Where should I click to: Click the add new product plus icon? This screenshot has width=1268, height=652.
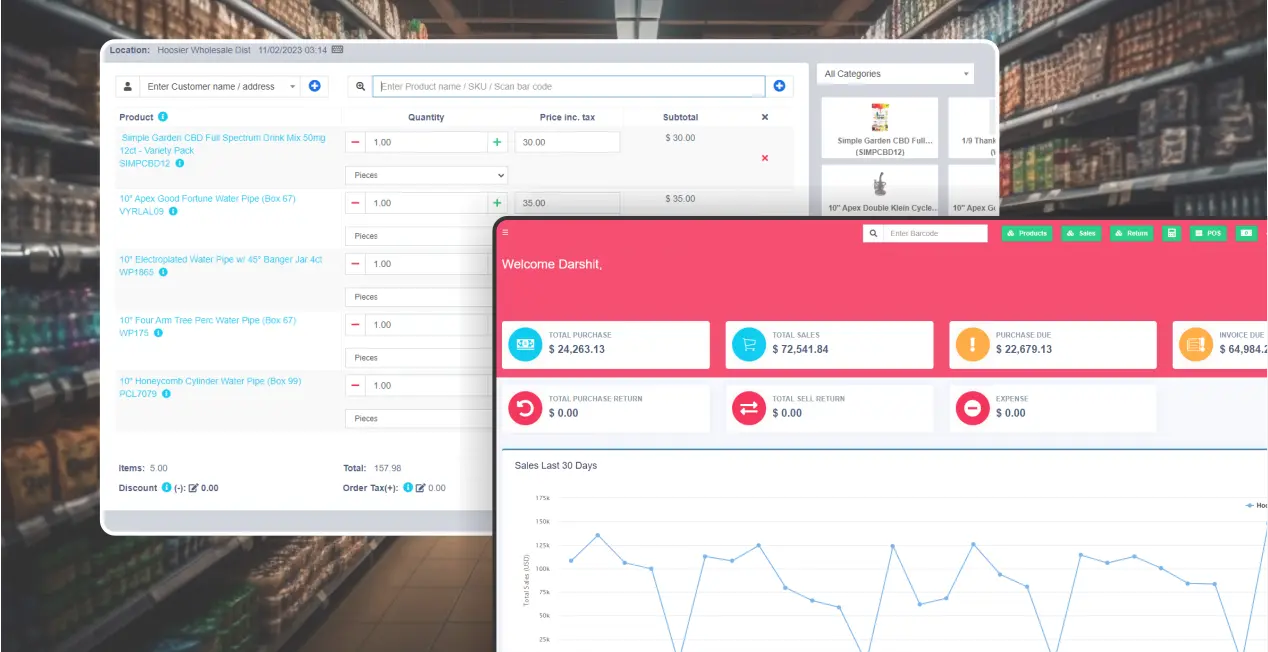click(779, 87)
